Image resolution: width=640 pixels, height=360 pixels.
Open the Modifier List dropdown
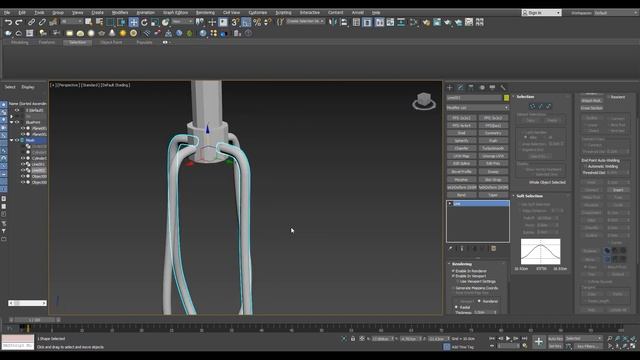pyautogui.click(x=478, y=108)
